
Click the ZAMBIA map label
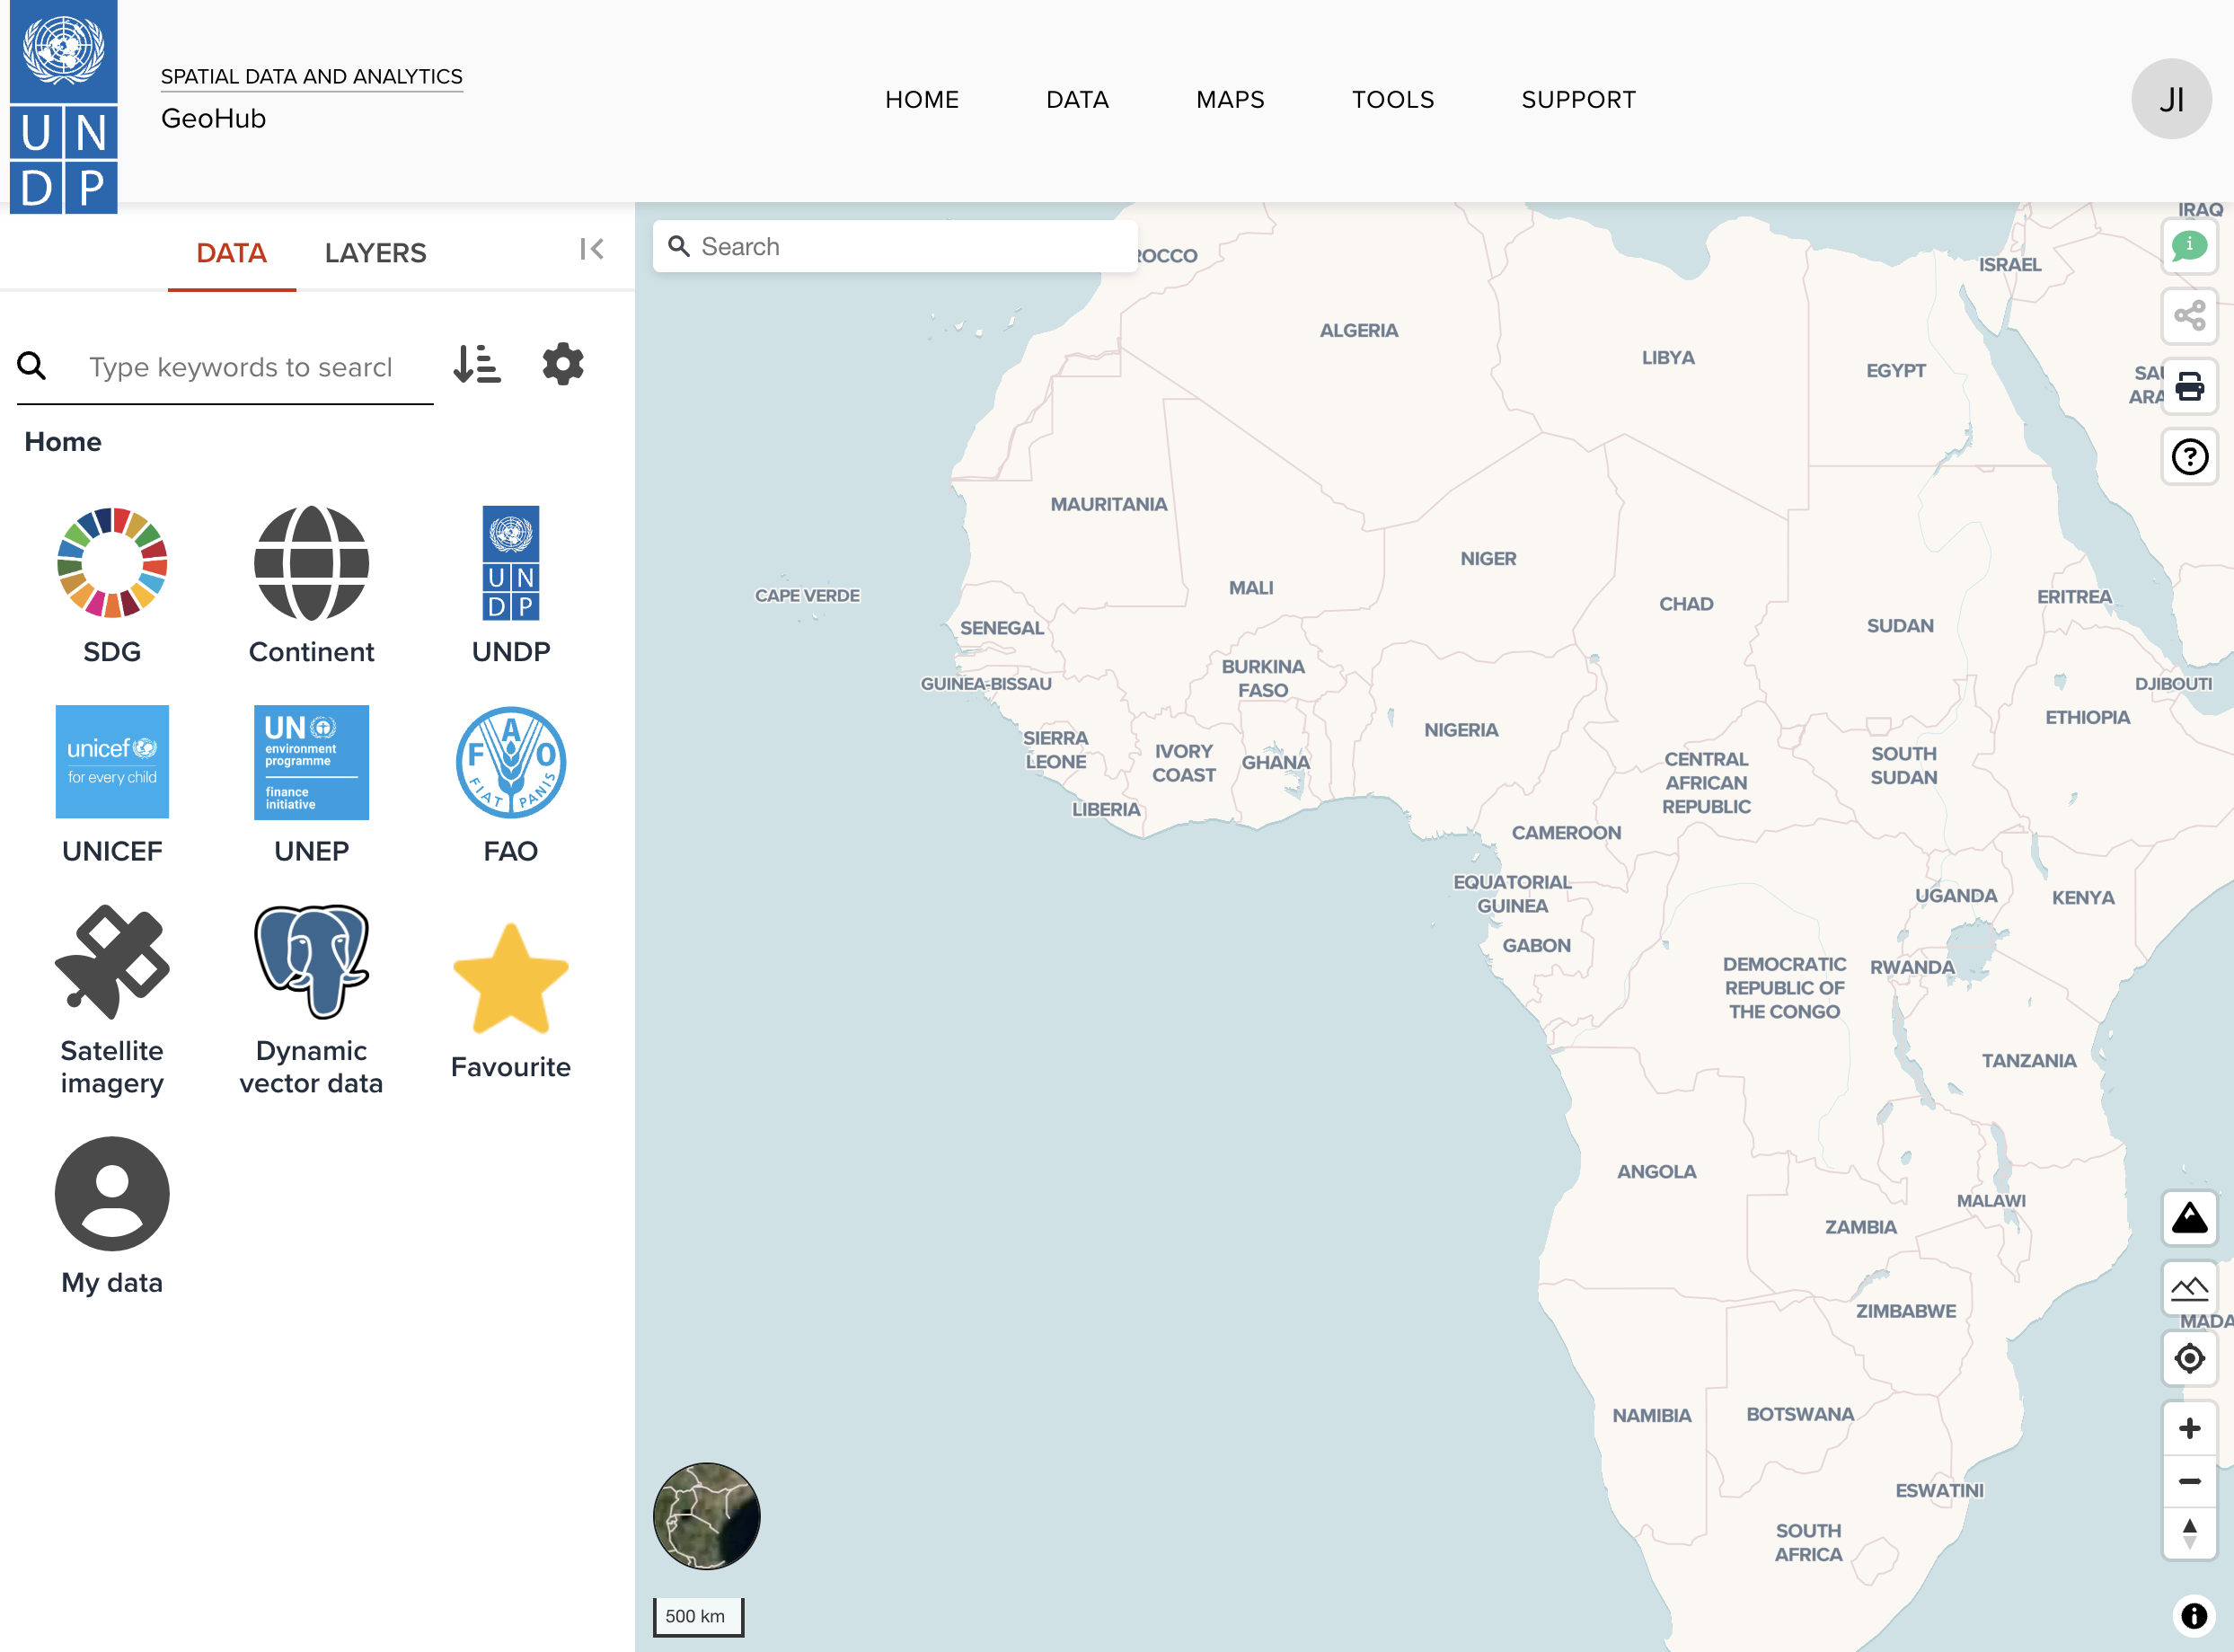pyautogui.click(x=1860, y=1227)
